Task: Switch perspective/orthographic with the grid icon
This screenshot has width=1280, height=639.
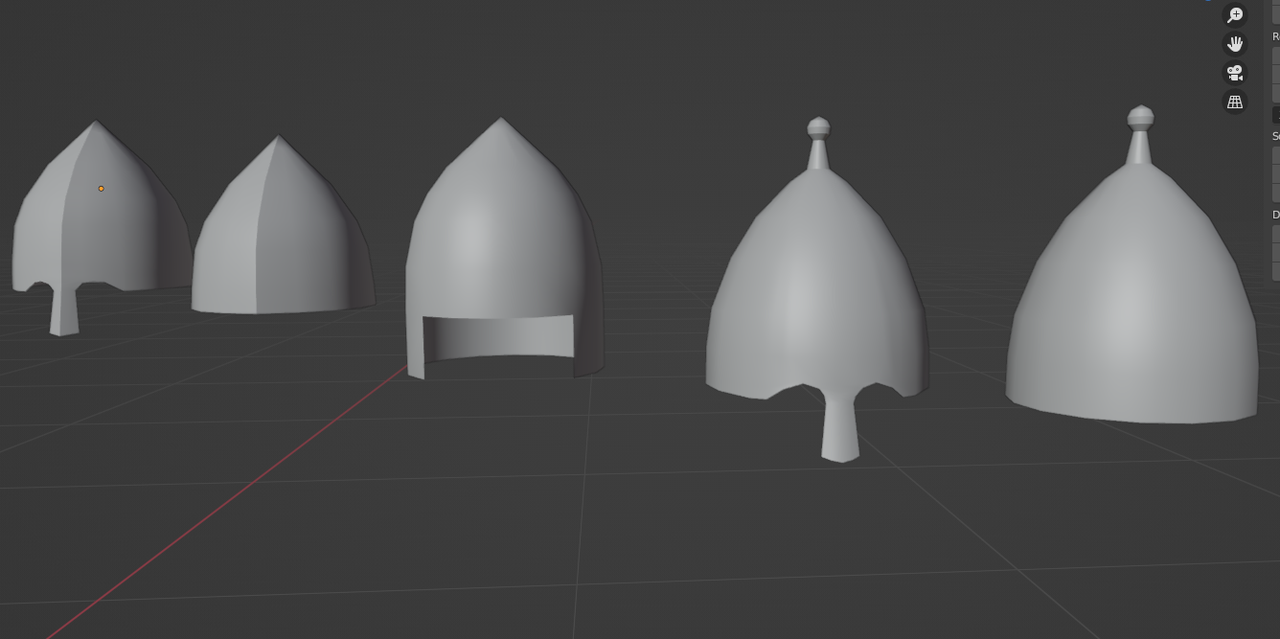Action: coord(1235,102)
